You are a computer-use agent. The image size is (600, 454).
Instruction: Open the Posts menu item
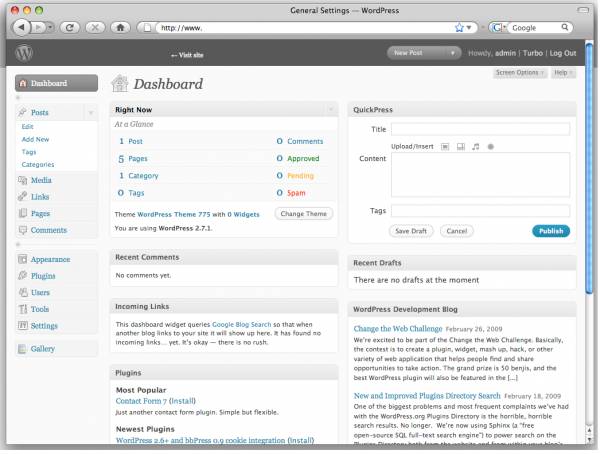point(39,113)
